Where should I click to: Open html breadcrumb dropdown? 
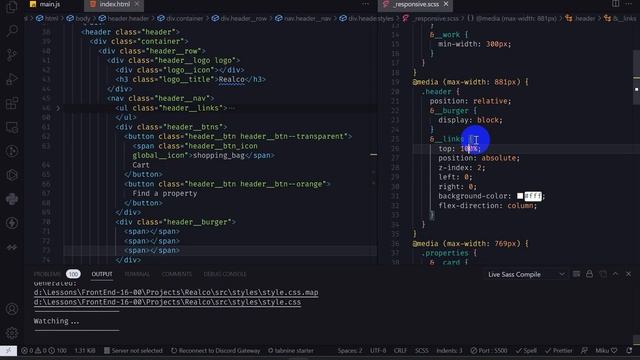47,18
